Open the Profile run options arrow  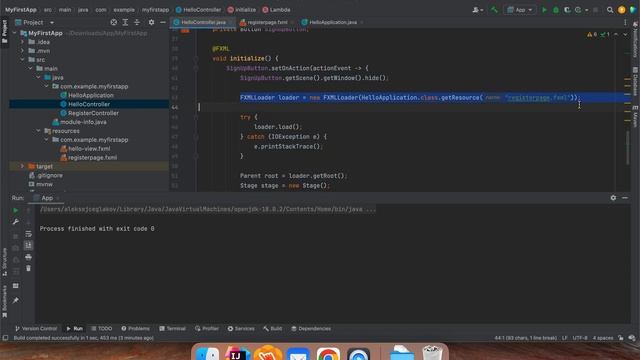point(587,10)
